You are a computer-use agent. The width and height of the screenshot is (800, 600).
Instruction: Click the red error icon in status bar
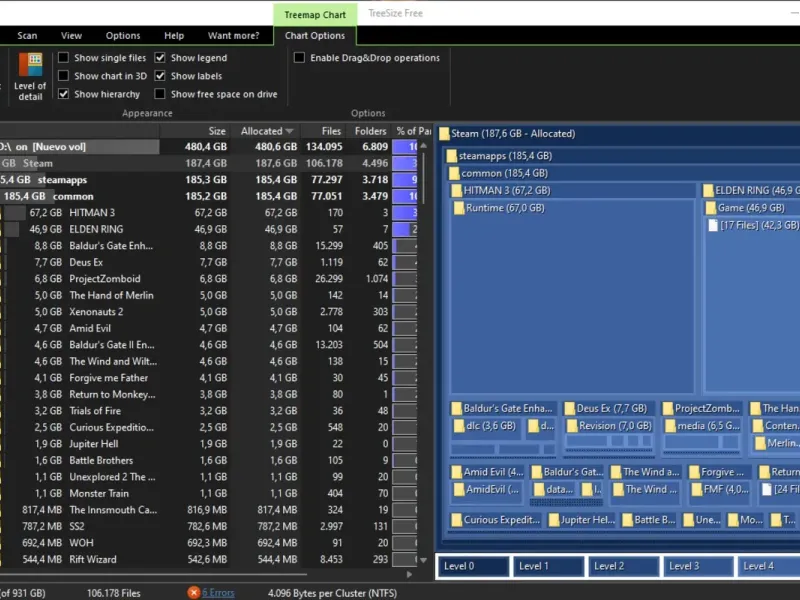193,592
